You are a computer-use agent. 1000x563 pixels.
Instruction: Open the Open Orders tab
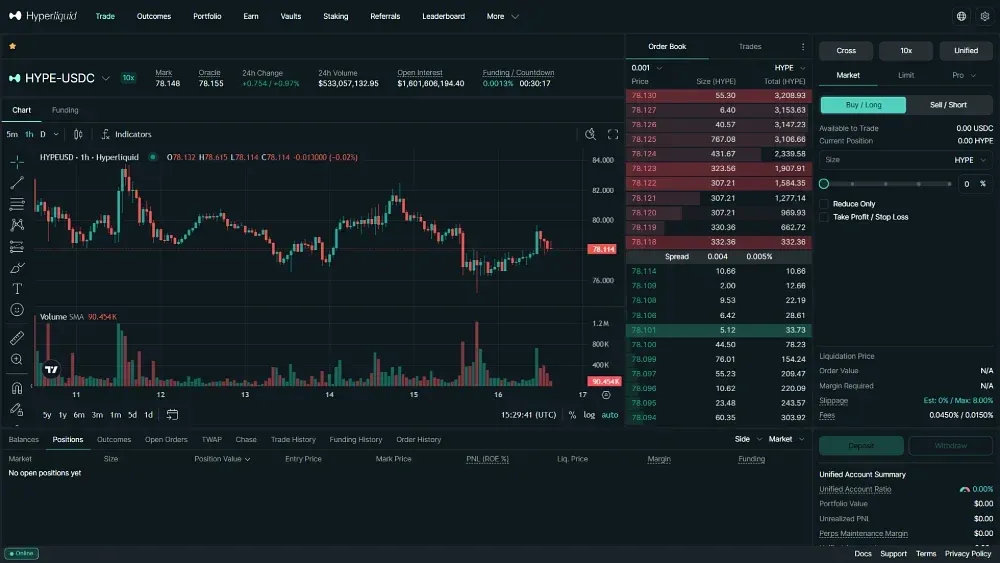(166, 440)
